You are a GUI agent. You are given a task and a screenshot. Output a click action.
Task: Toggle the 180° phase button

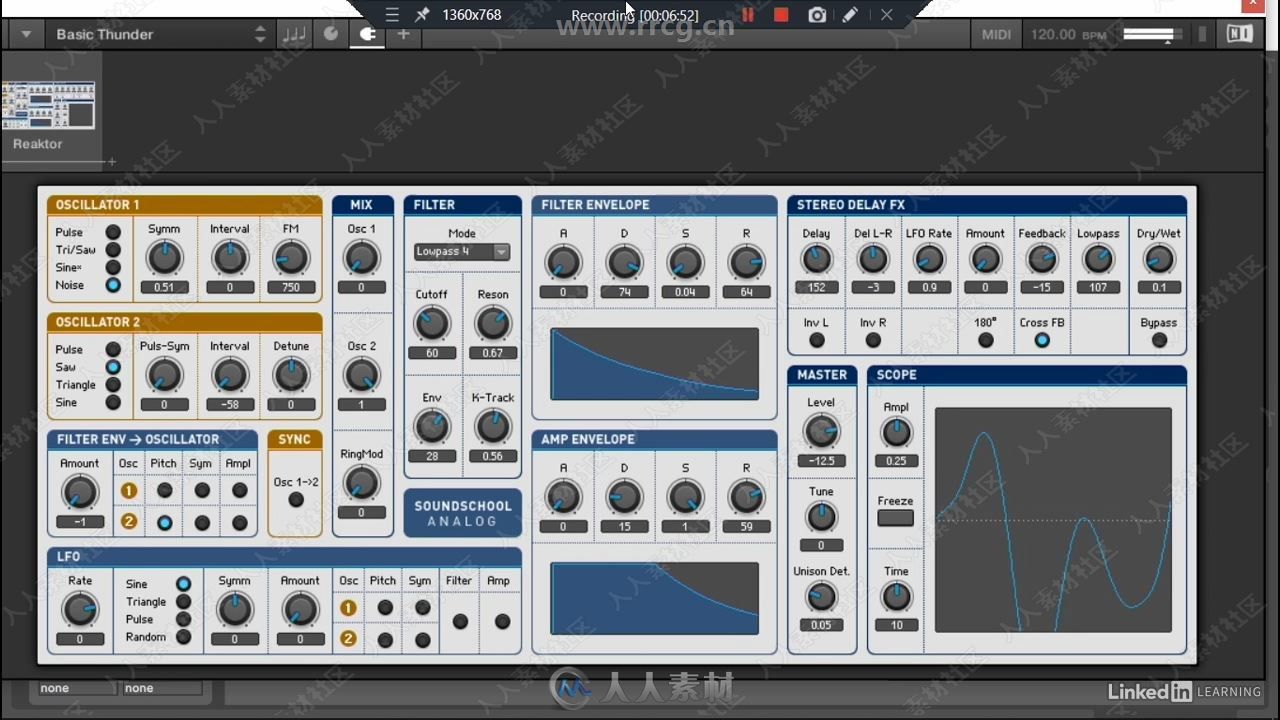[986, 340]
